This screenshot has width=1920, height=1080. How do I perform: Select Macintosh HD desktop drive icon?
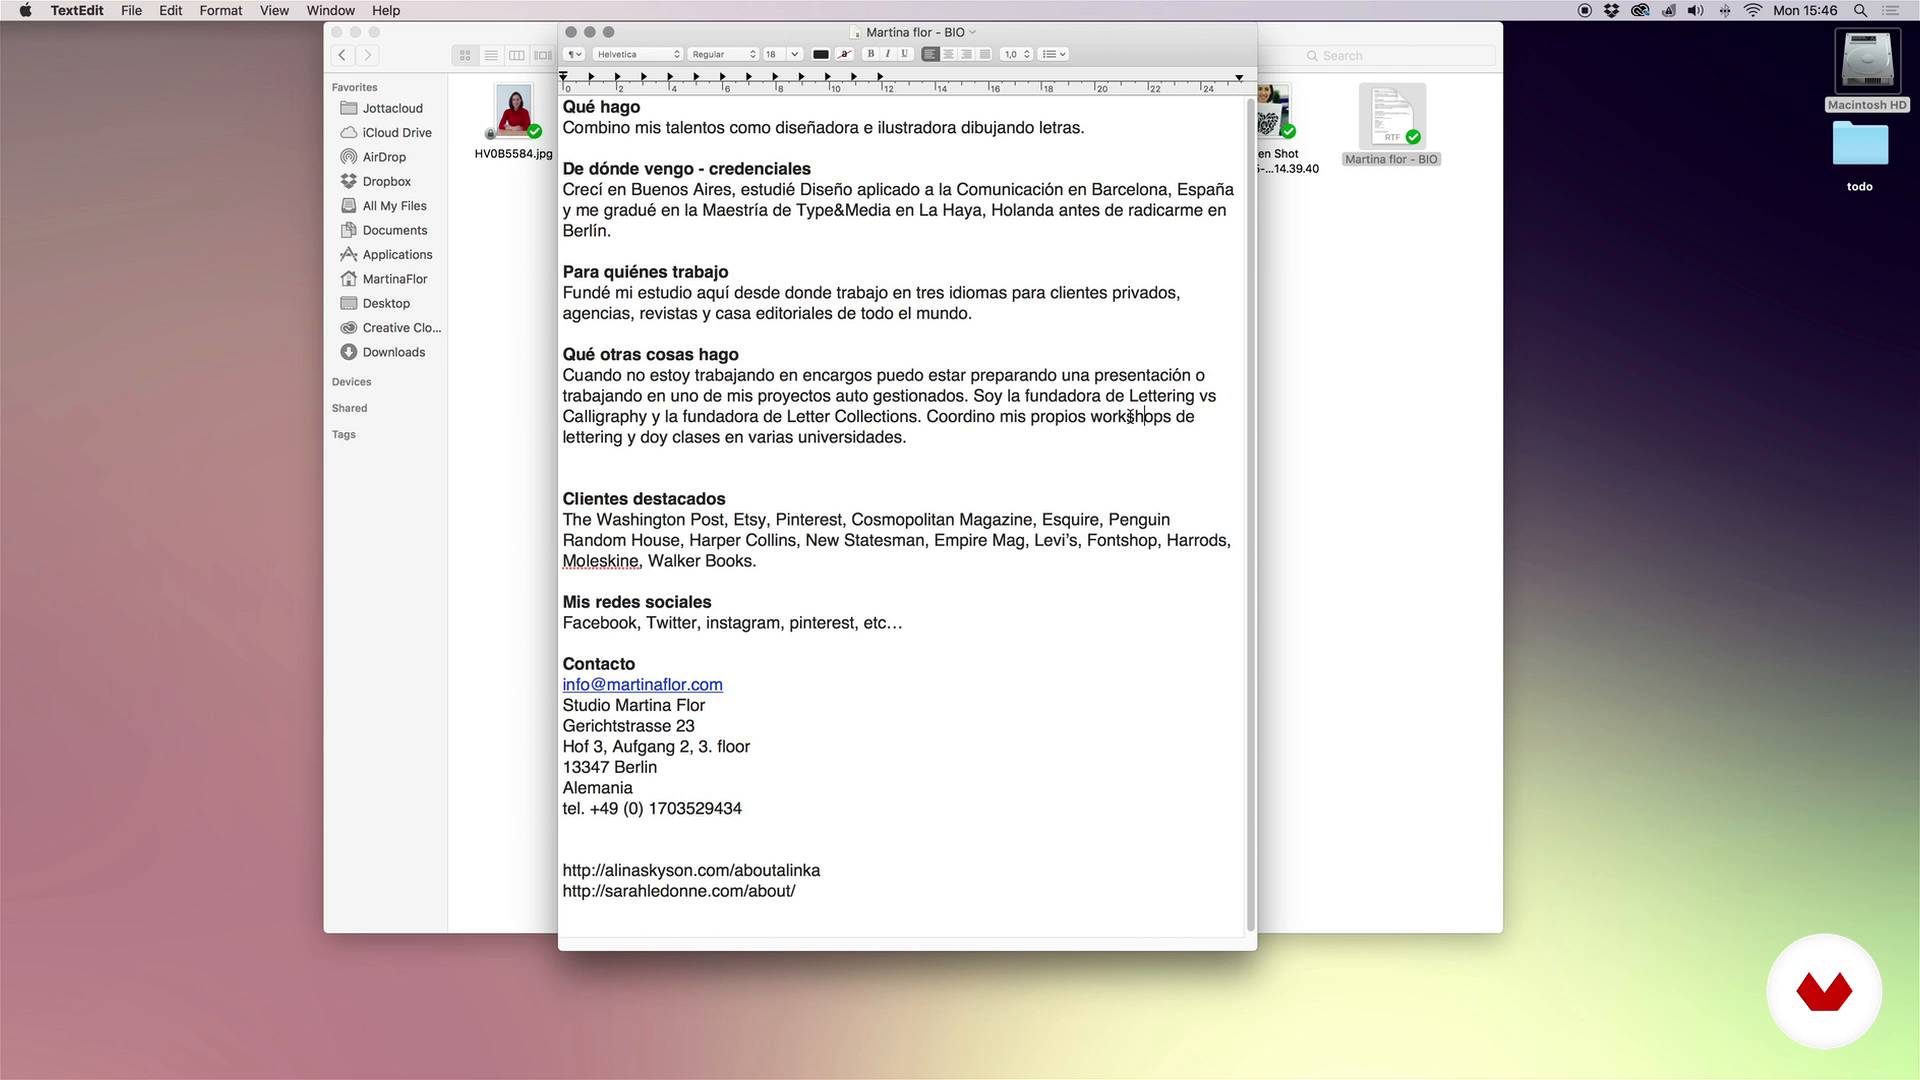[1866, 62]
